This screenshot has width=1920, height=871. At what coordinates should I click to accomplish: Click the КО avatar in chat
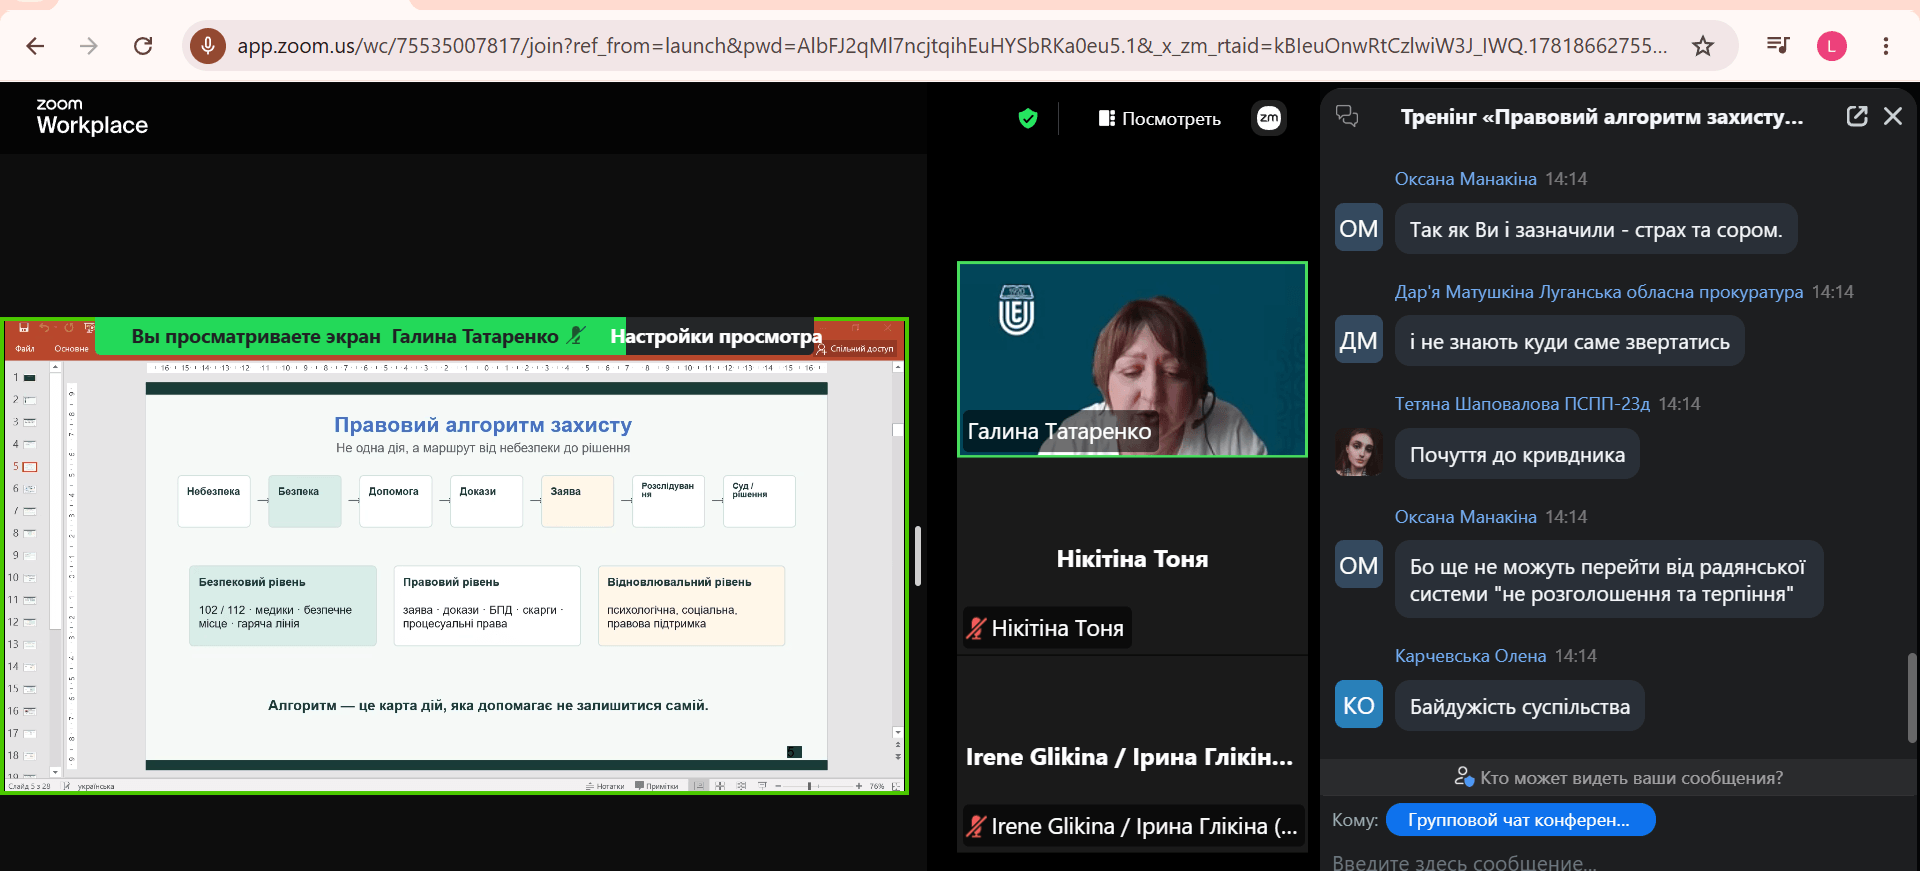click(x=1359, y=705)
